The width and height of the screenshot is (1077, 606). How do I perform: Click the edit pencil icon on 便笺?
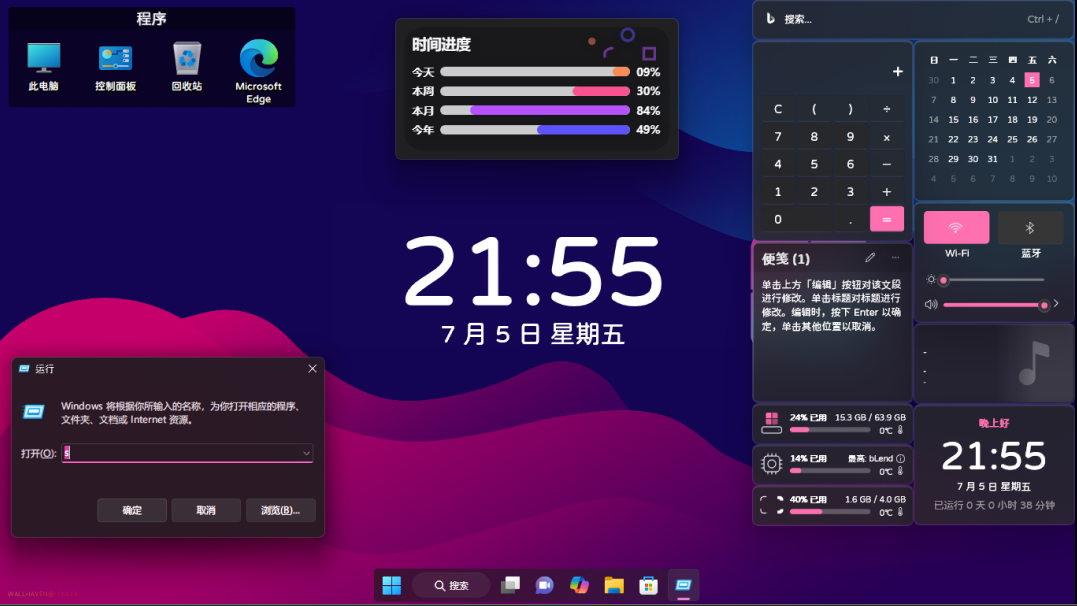click(x=870, y=258)
